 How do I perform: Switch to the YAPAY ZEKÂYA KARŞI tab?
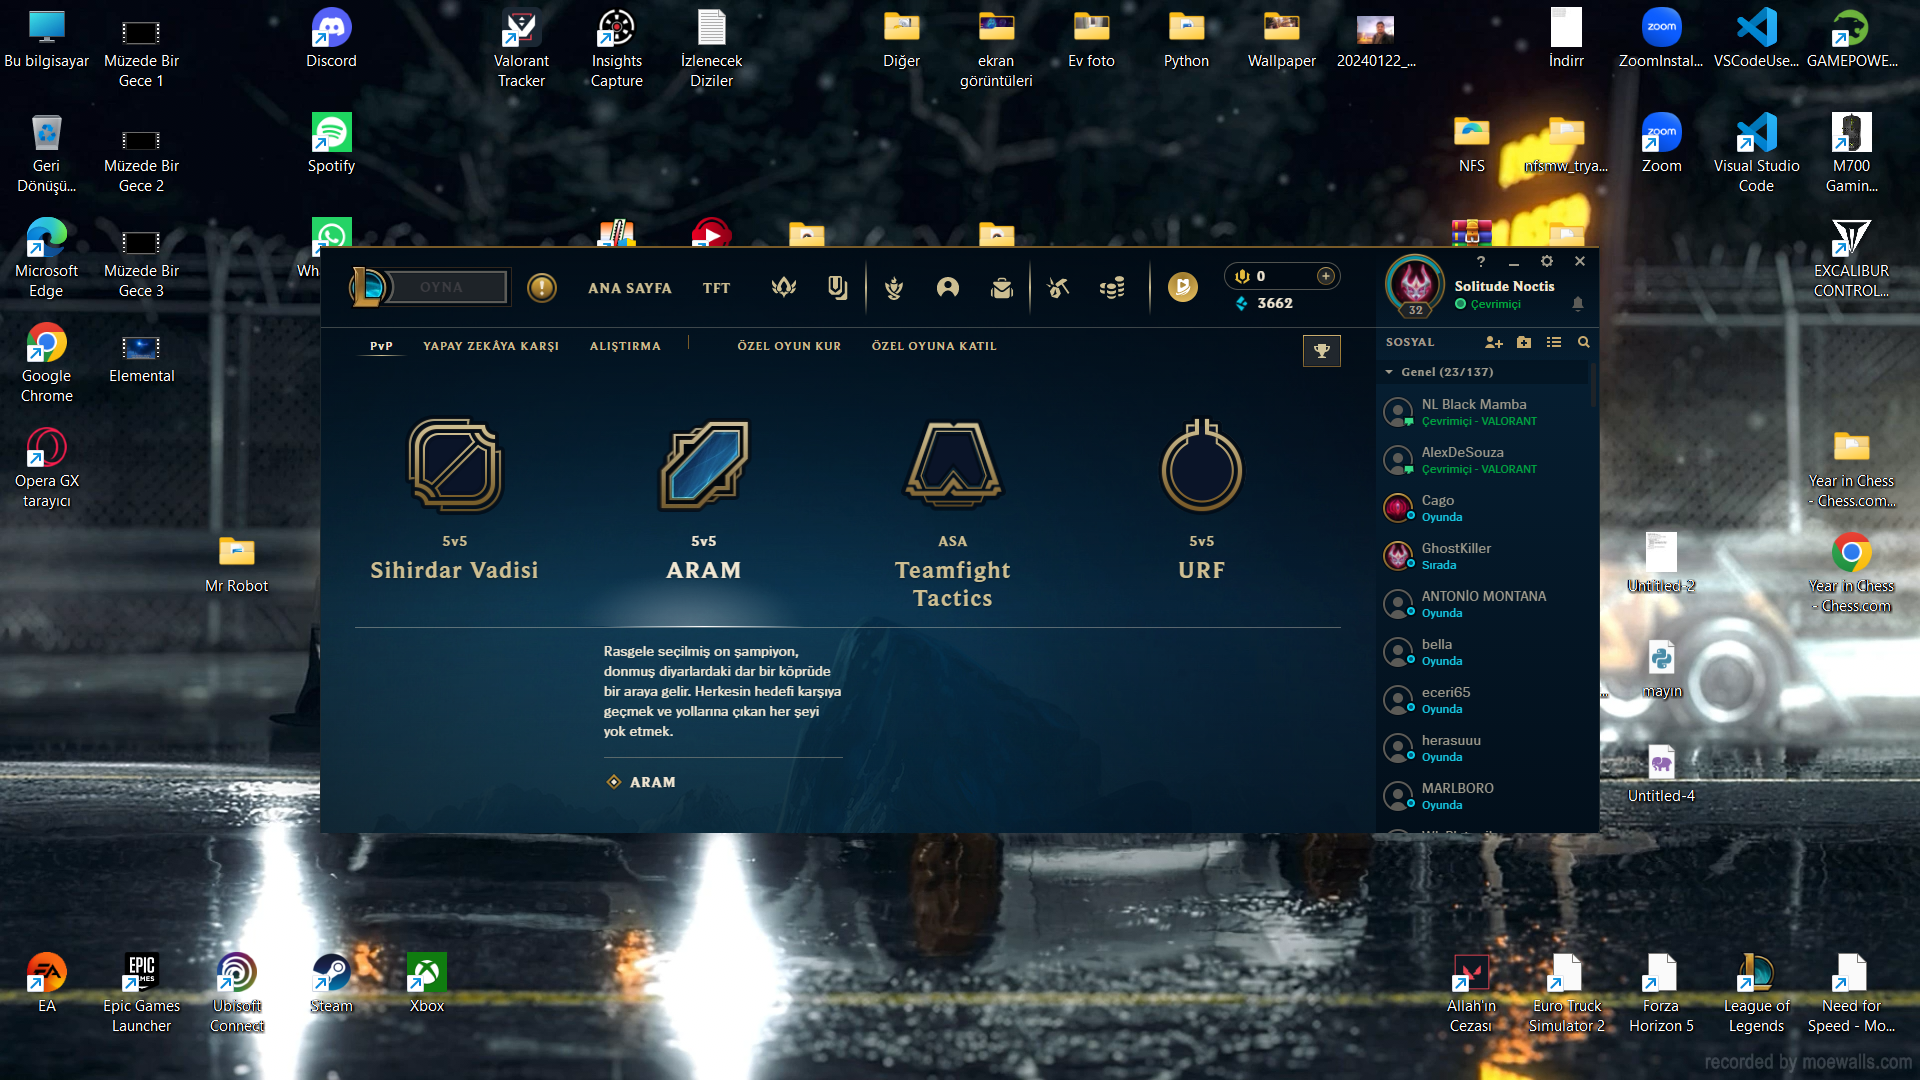point(490,346)
